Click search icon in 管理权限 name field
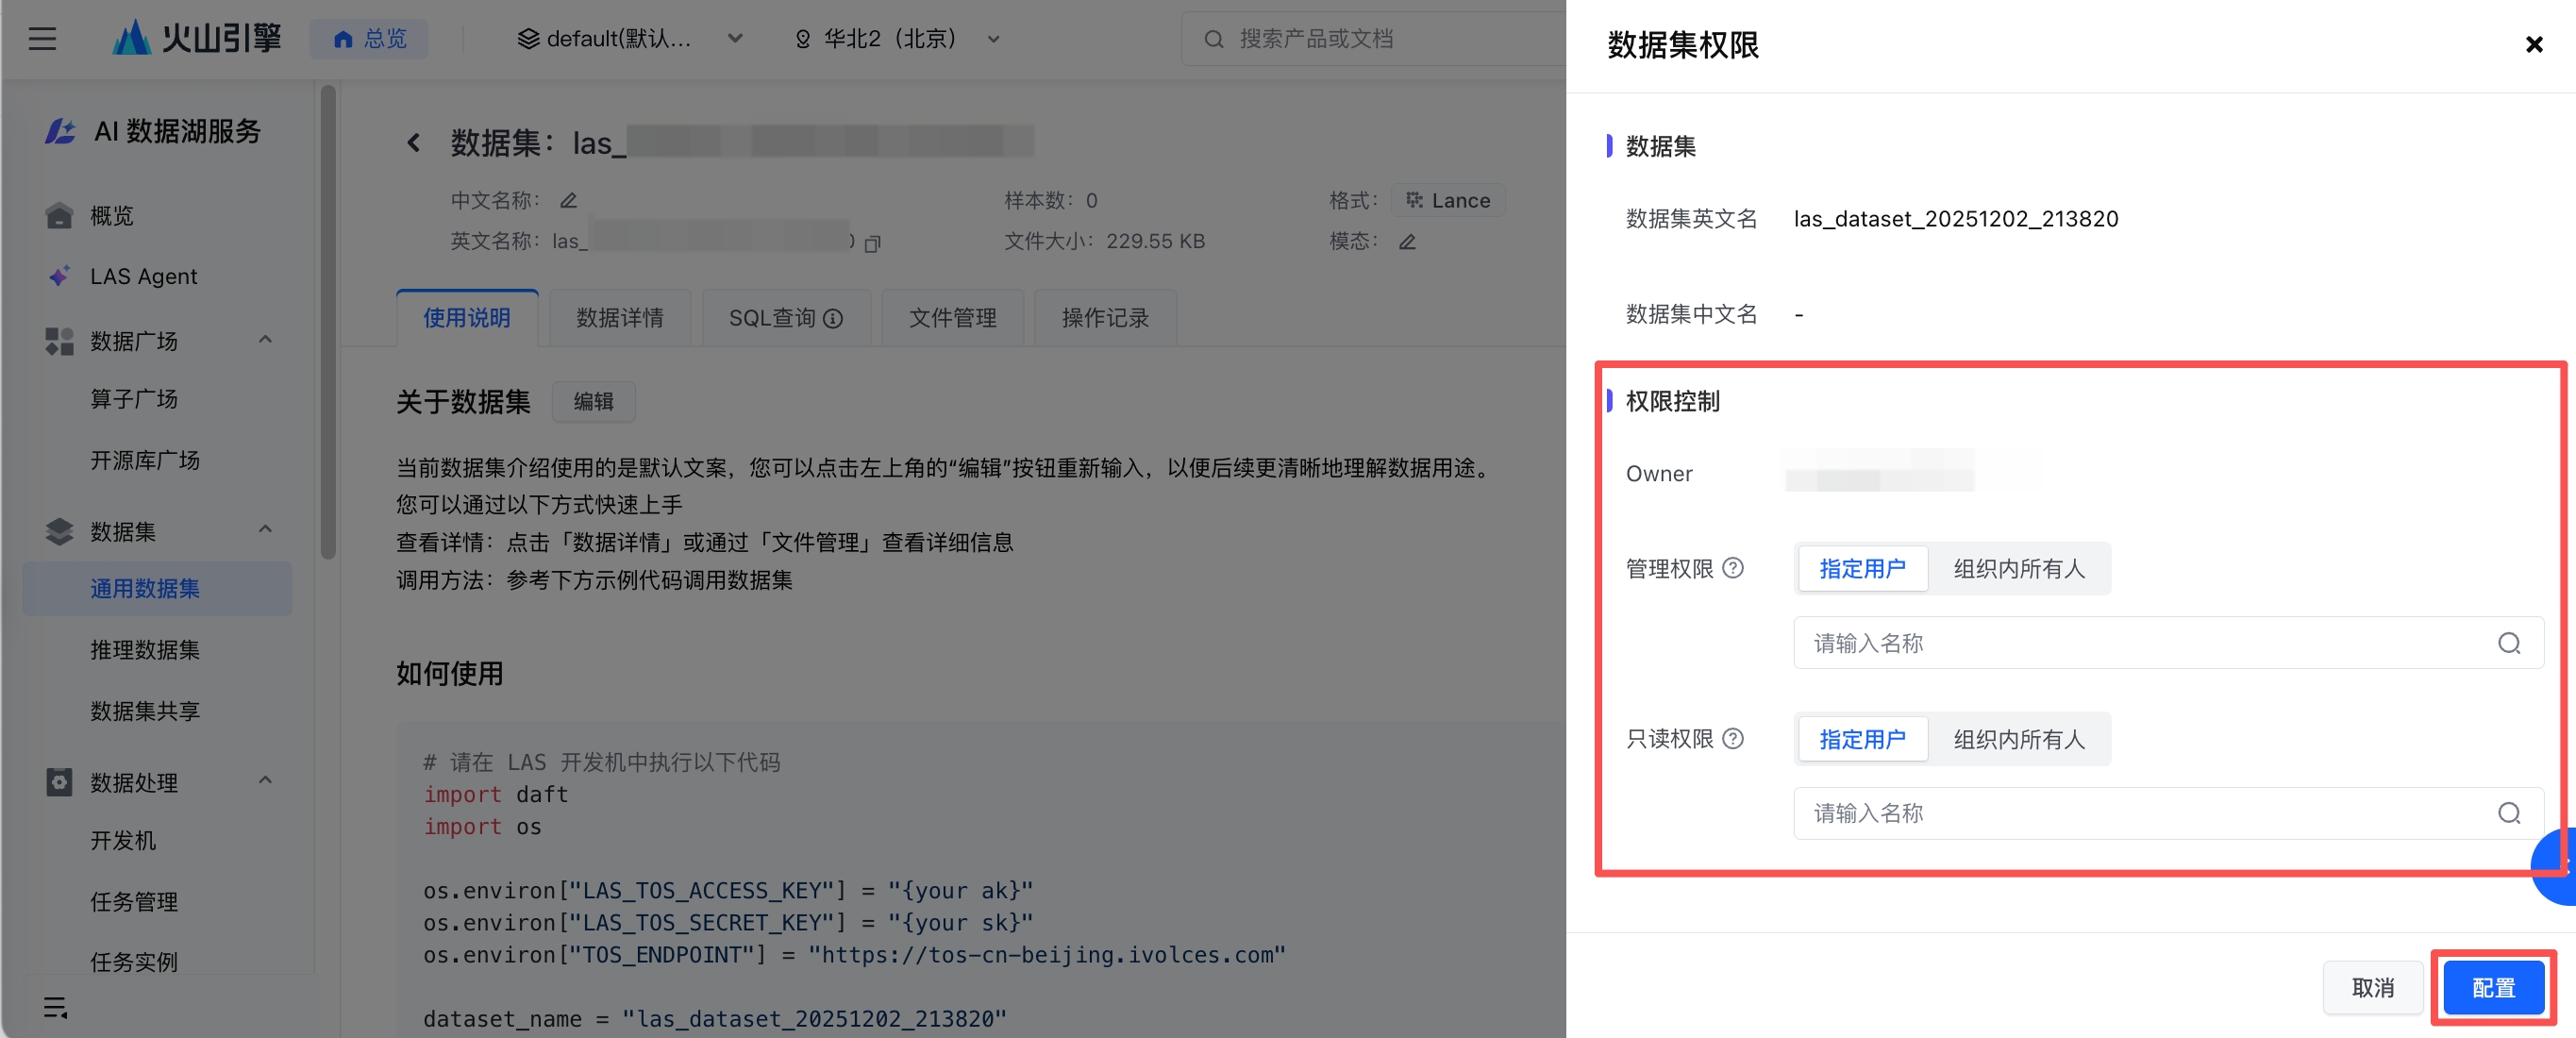This screenshot has height=1038, width=2576. 2508,643
